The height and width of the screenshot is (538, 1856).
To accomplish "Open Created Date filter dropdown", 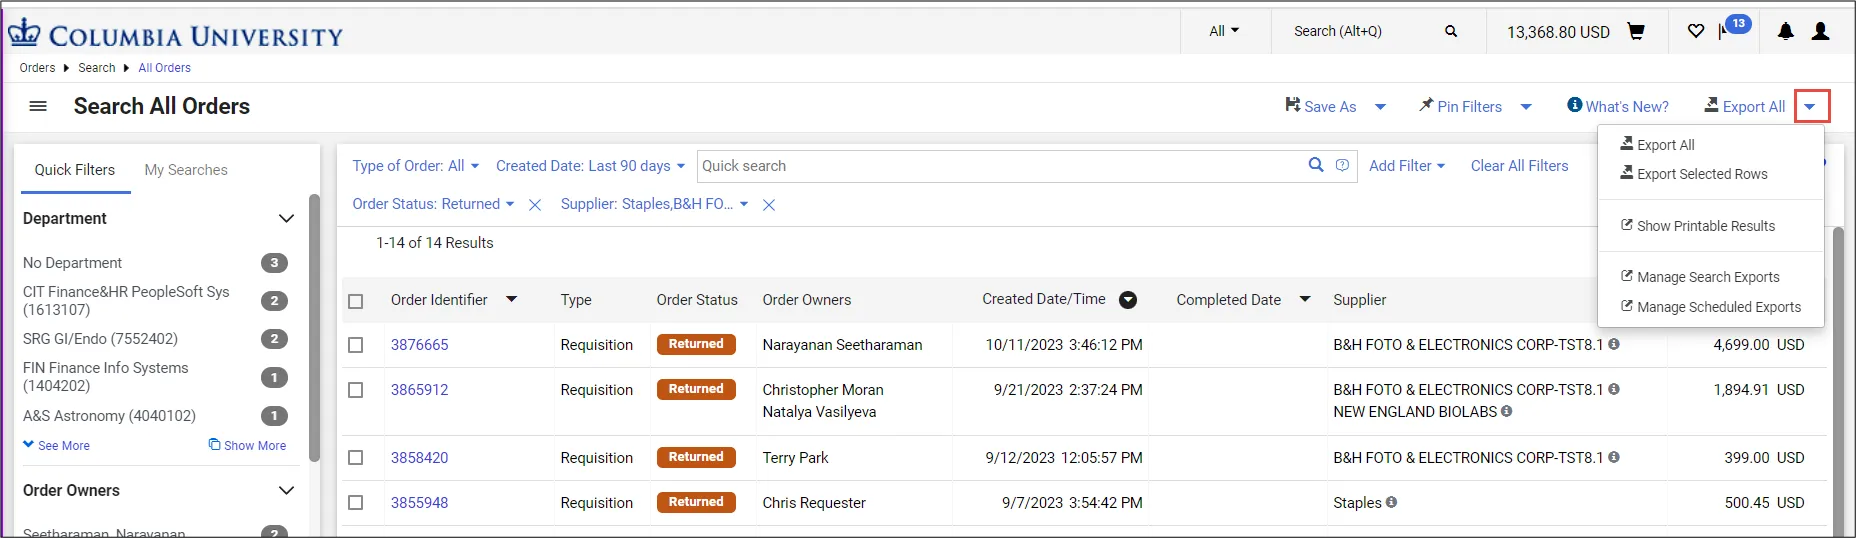I will [590, 166].
